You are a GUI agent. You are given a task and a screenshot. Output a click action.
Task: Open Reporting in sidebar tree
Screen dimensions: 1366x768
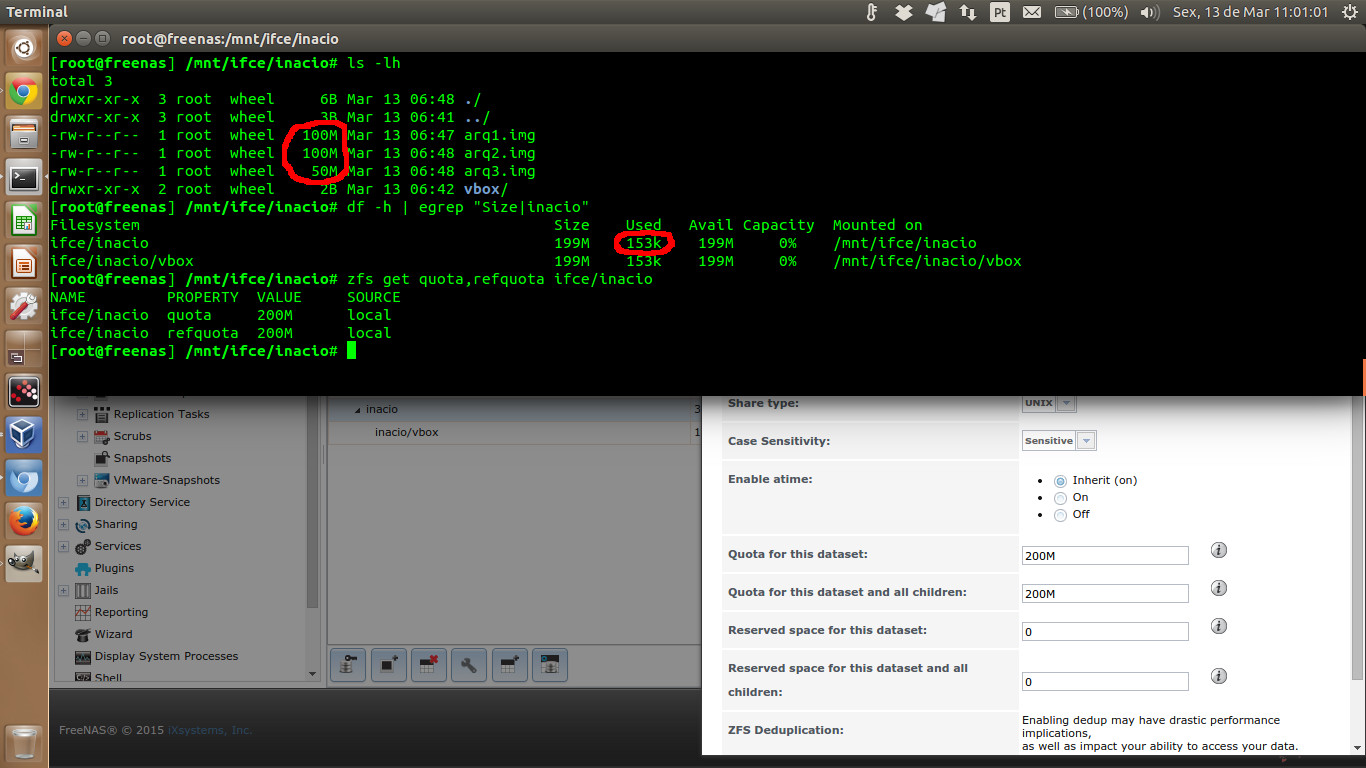[121, 612]
